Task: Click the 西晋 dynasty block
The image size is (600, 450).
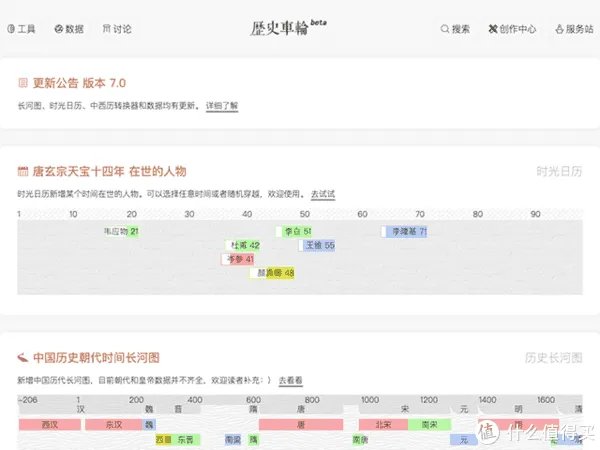Action: pos(164,440)
